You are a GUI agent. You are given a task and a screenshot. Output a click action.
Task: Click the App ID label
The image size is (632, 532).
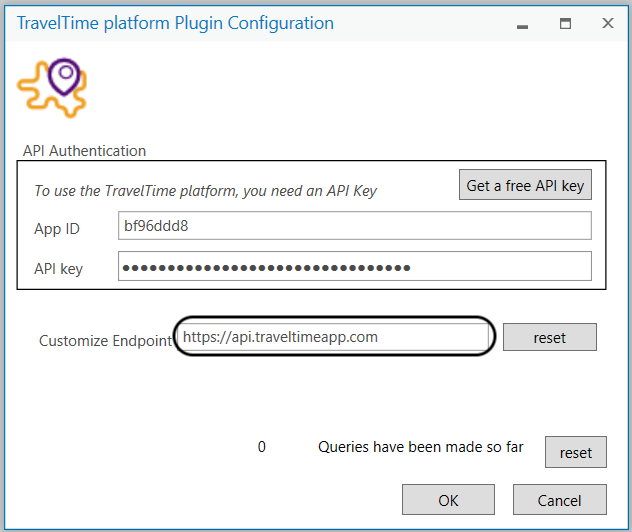tap(57, 229)
